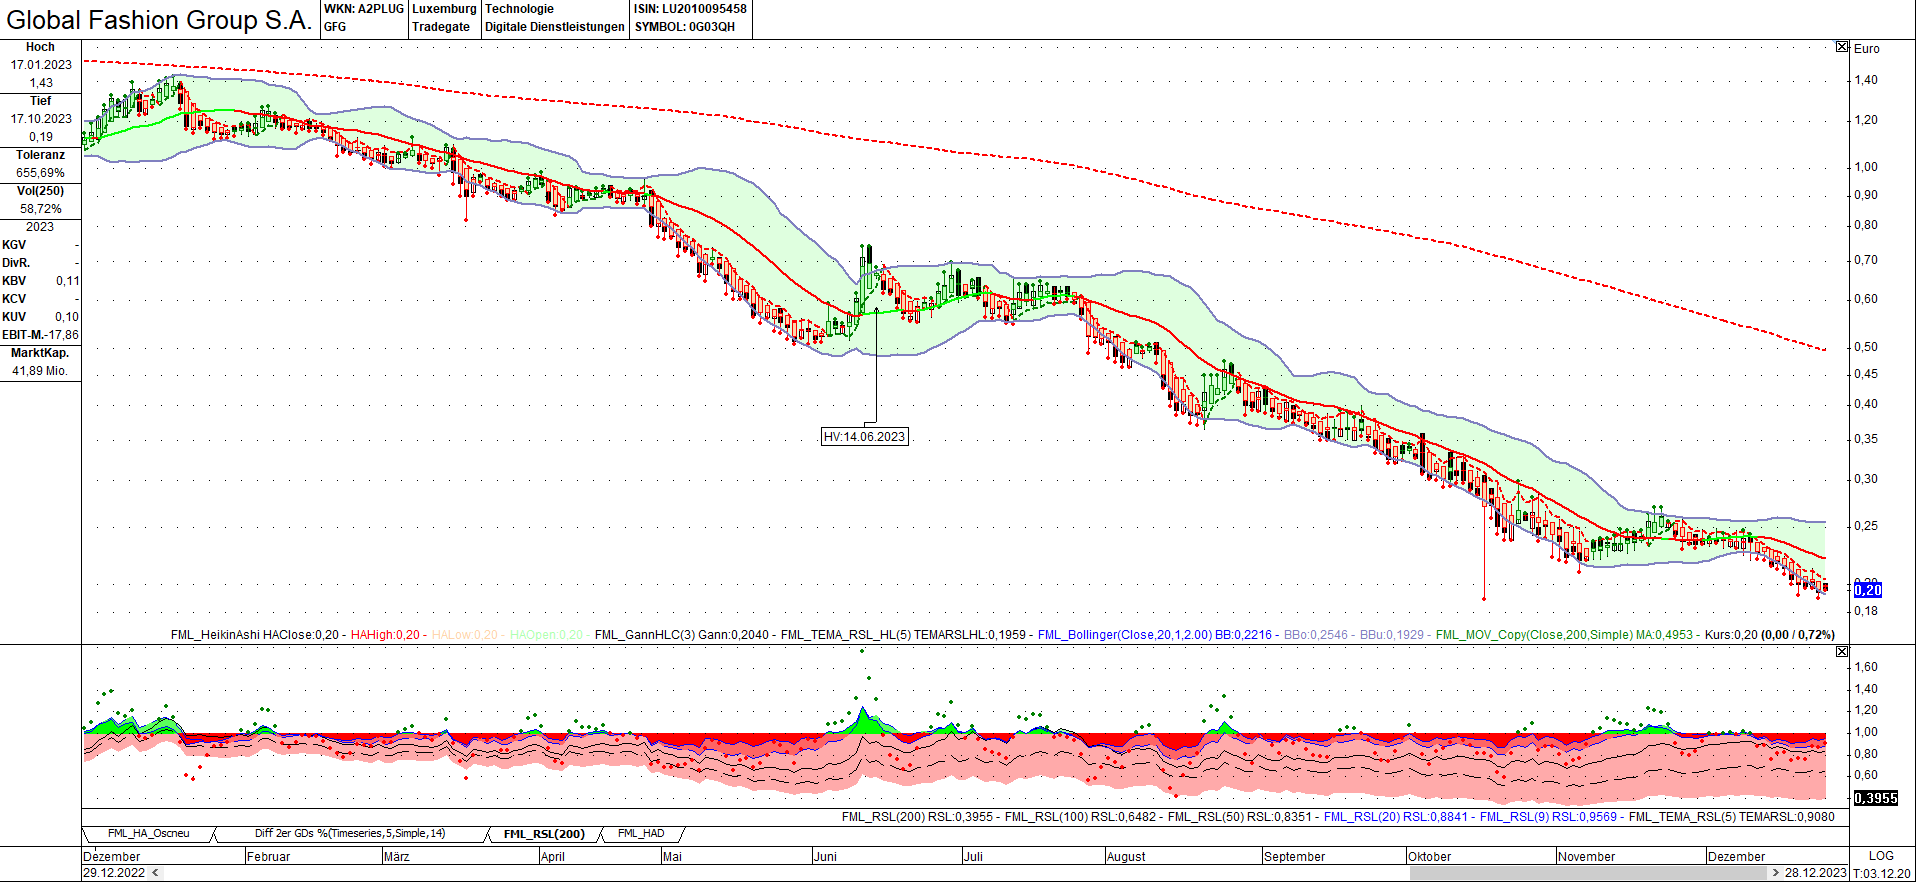The width and height of the screenshot is (1916, 882).
Task: Click the BBo:0,2546 legend value
Action: click(1316, 635)
